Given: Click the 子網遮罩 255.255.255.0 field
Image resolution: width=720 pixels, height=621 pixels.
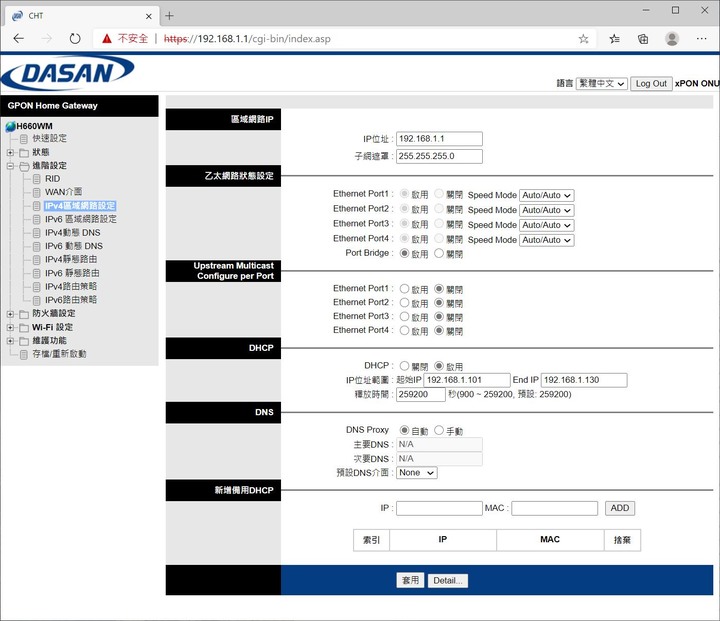Looking at the screenshot, I should pyautogui.click(x=439, y=156).
